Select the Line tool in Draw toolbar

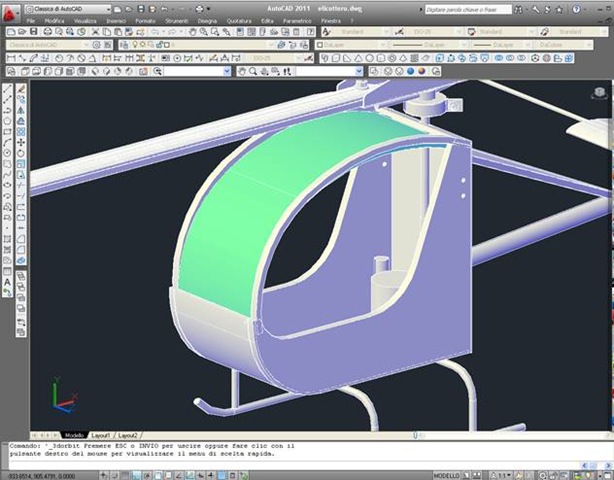click(x=8, y=88)
